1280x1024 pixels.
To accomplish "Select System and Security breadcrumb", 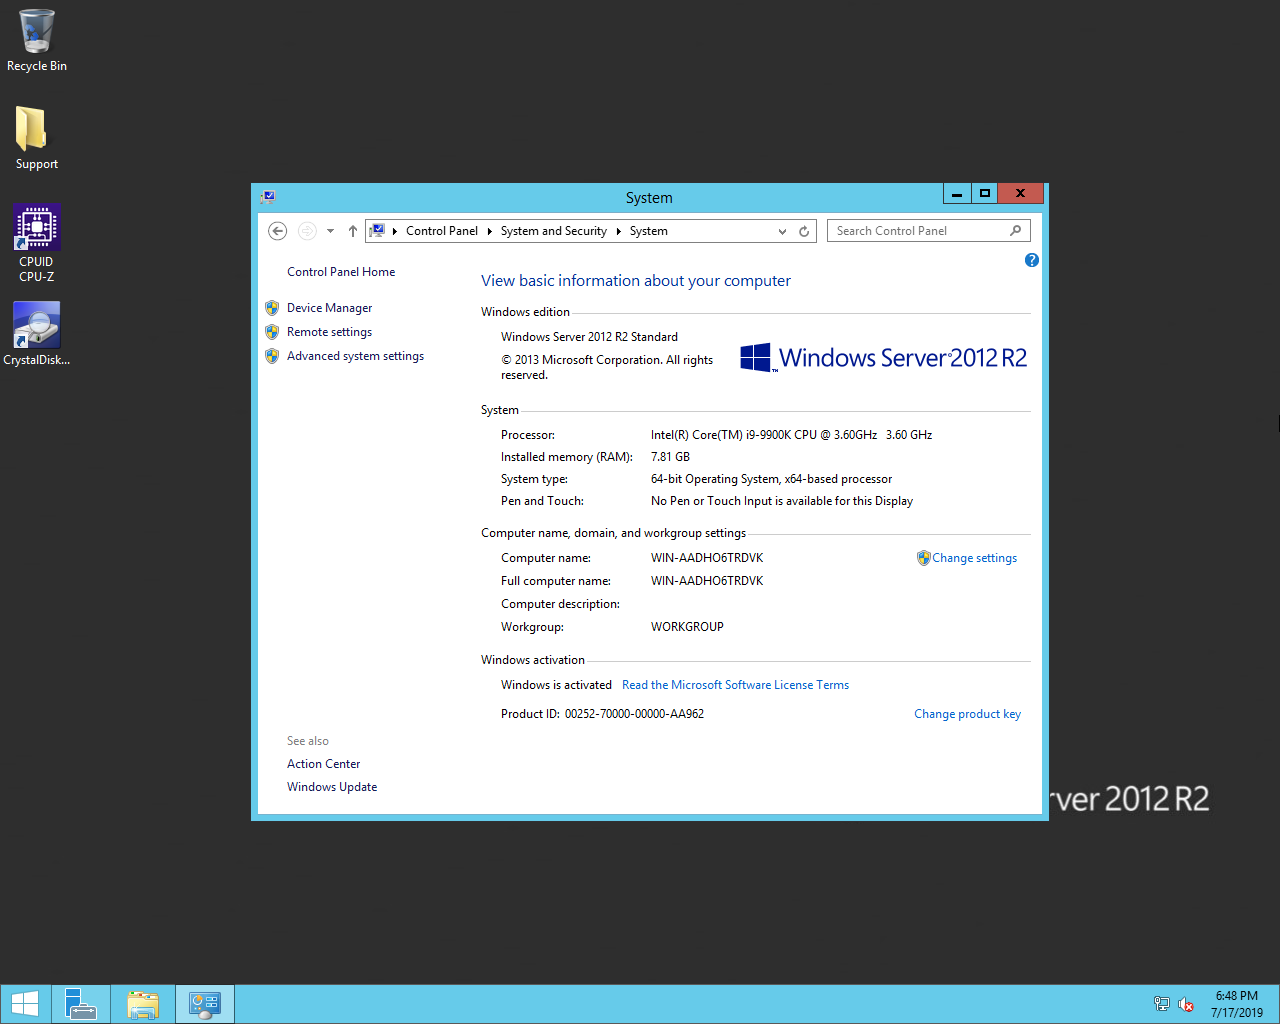I will 554,231.
